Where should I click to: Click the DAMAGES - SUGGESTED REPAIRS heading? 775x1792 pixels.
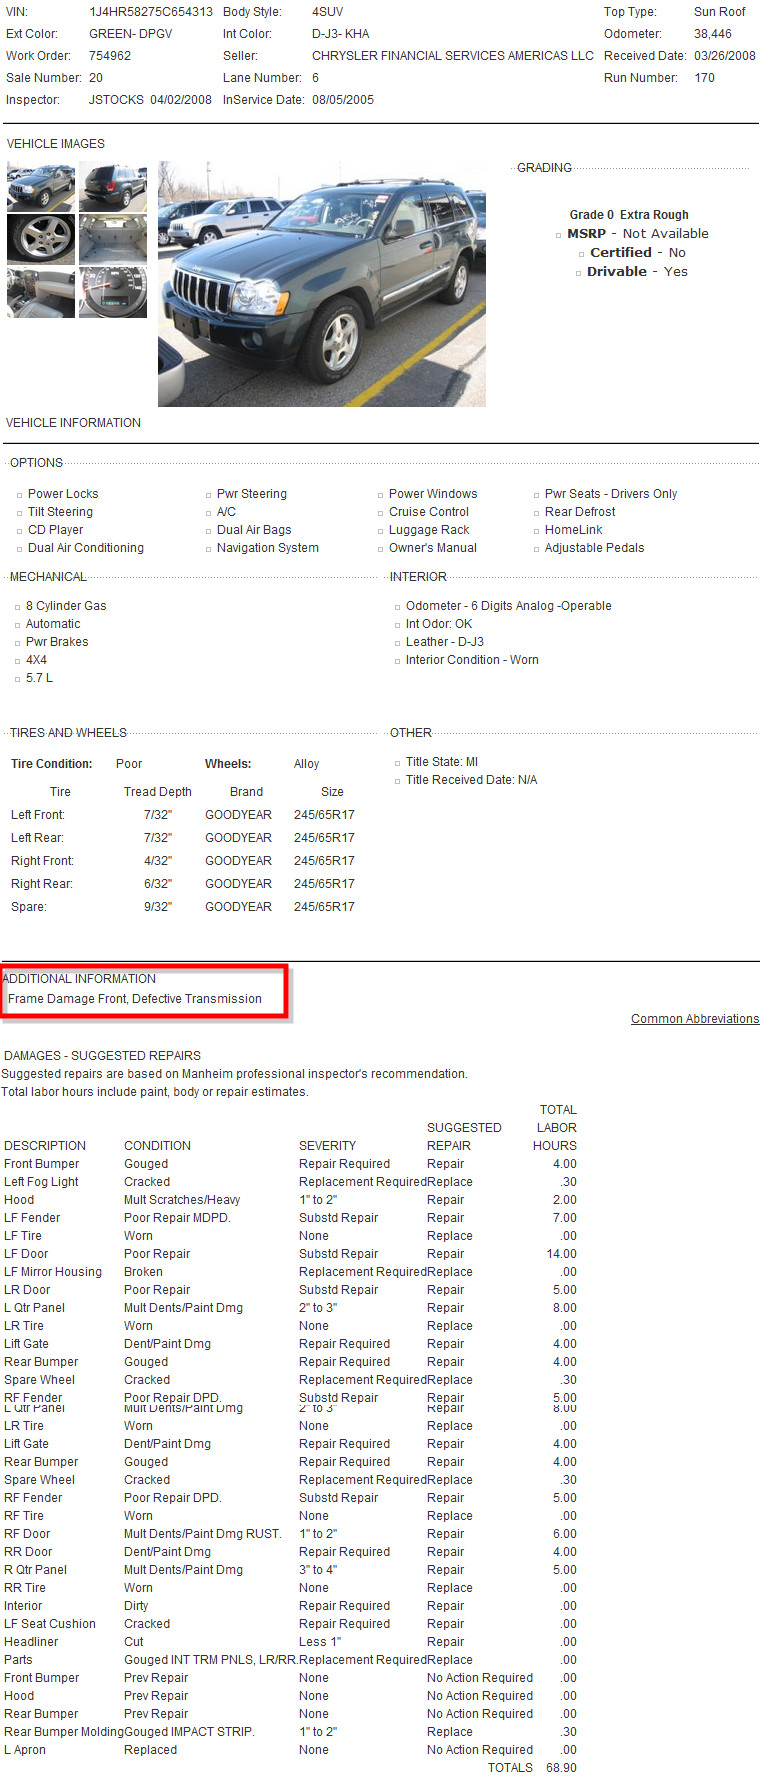coord(102,1056)
